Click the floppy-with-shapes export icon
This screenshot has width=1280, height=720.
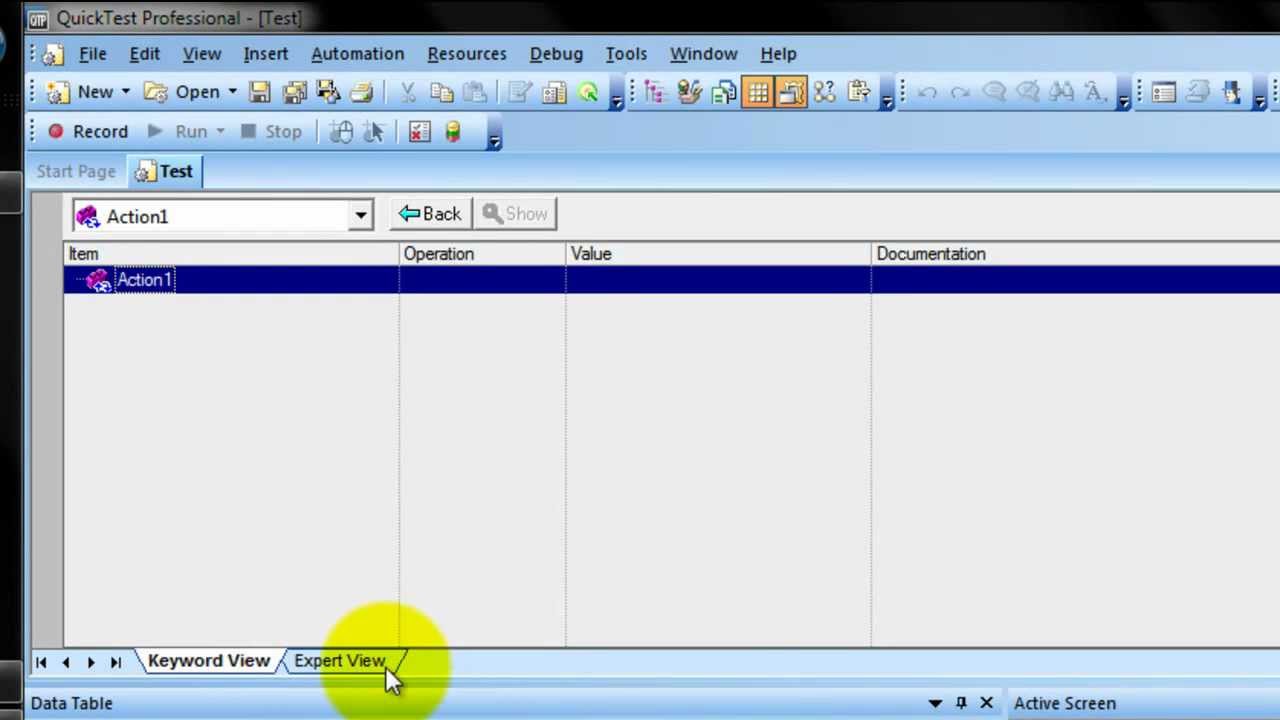click(328, 92)
